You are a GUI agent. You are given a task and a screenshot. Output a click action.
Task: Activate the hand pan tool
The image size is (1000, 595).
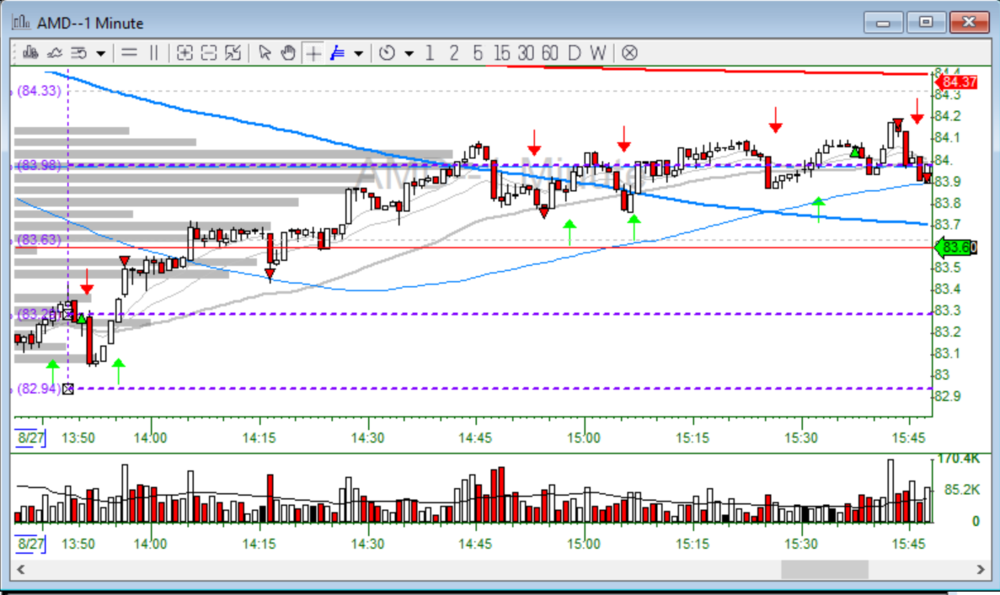point(288,53)
